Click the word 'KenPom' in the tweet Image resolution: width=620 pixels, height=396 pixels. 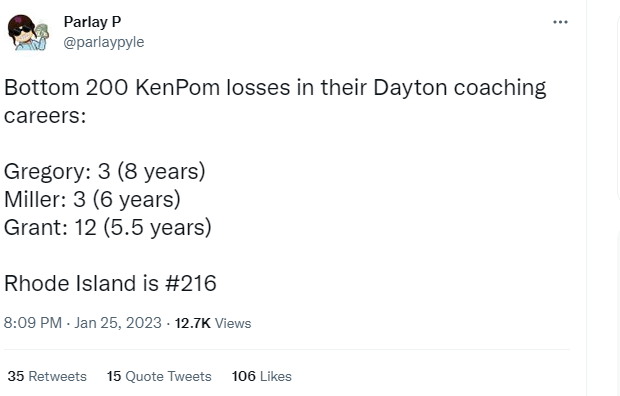tap(177, 87)
